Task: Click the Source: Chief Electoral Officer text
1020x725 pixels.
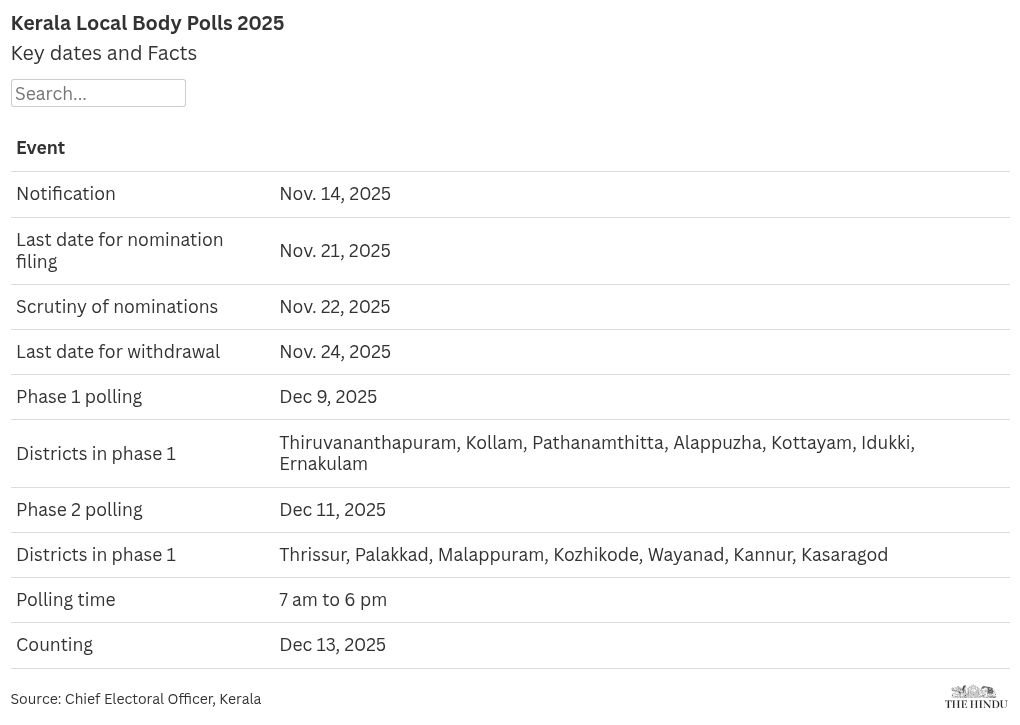Action: [136, 699]
